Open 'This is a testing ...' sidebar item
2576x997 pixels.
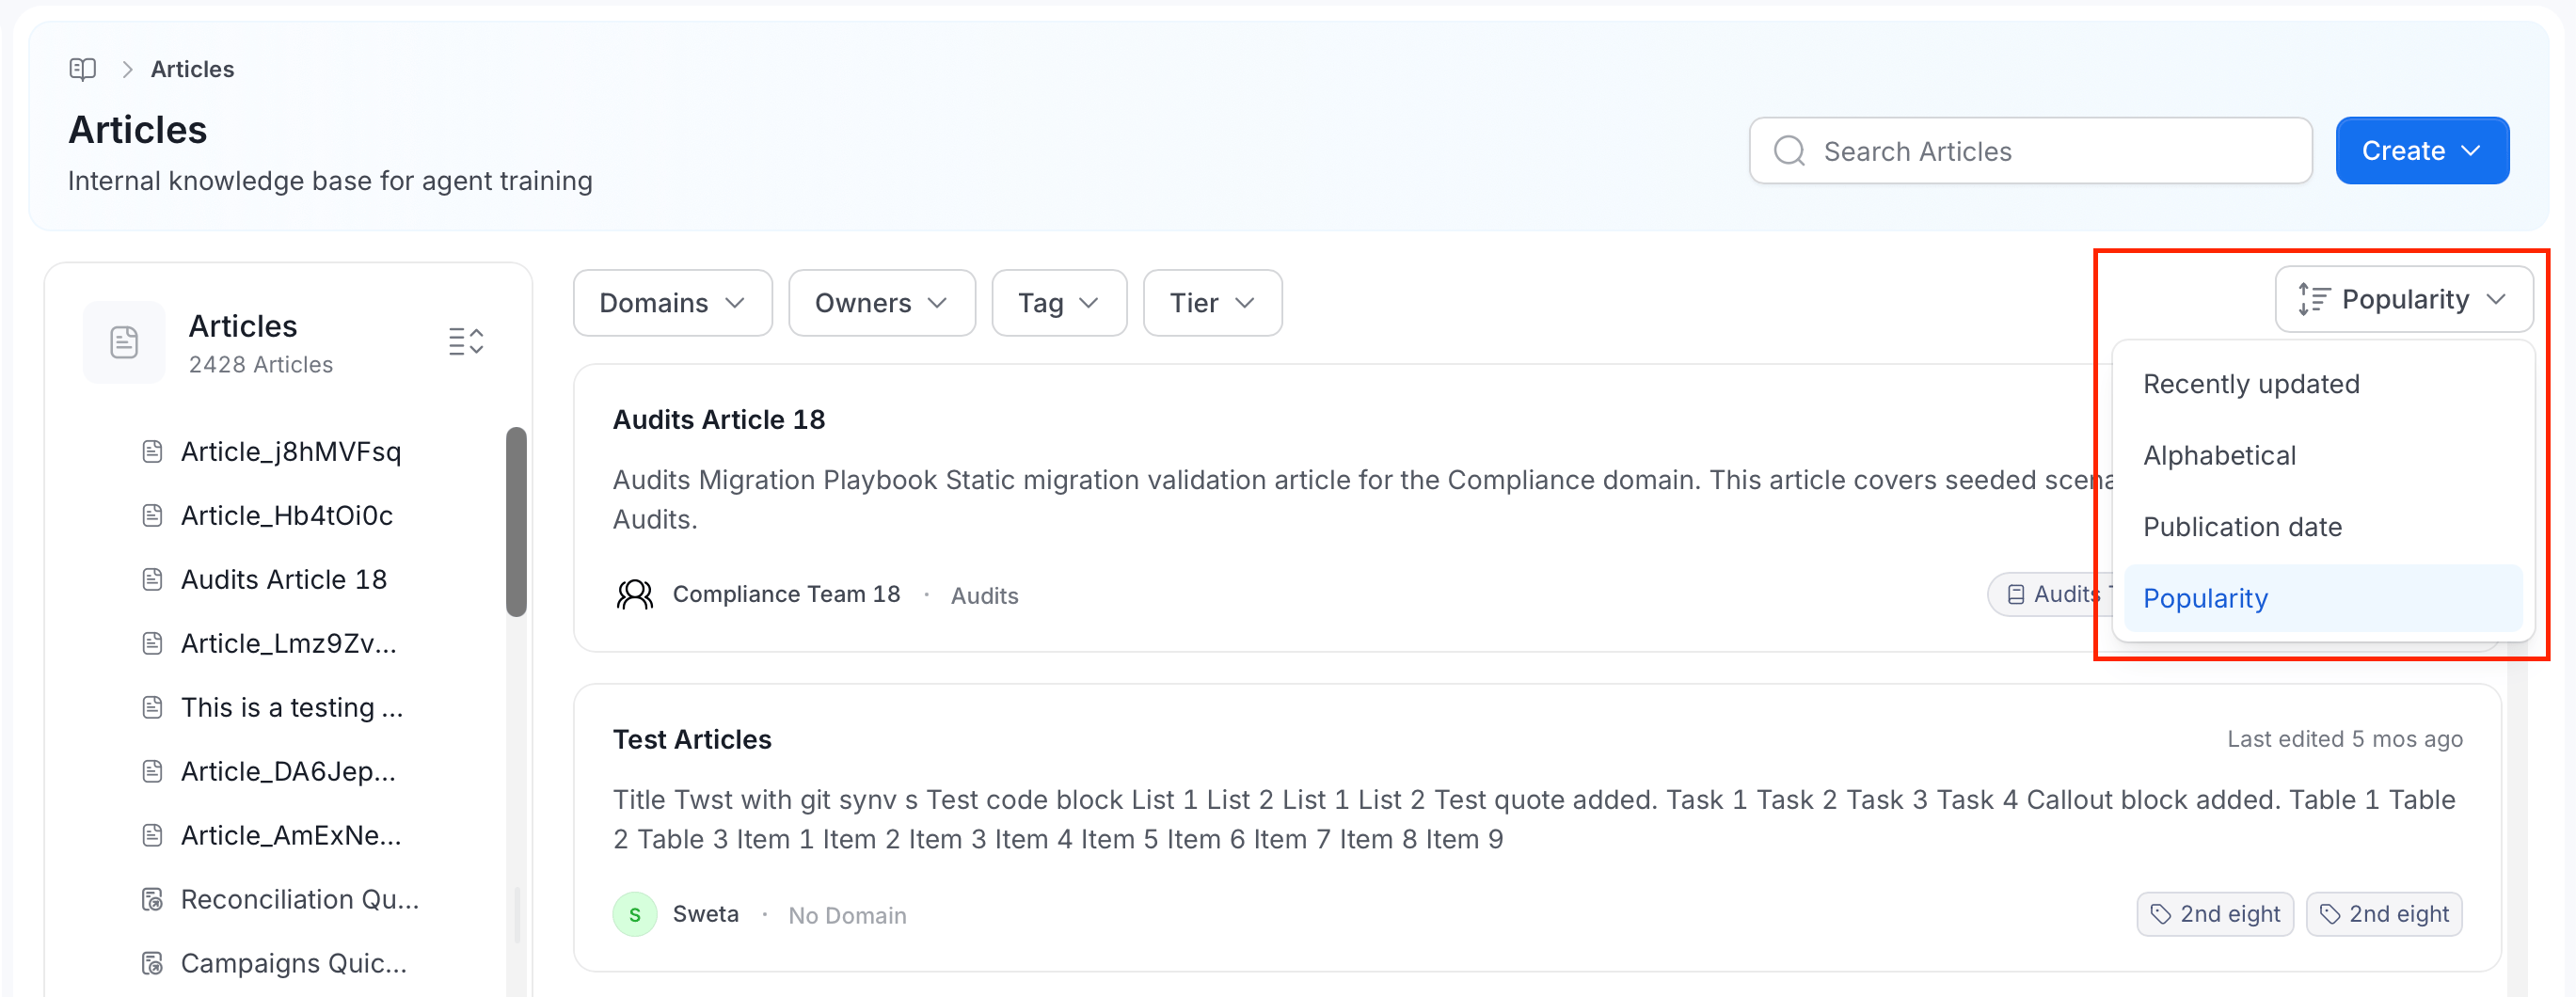coord(291,708)
